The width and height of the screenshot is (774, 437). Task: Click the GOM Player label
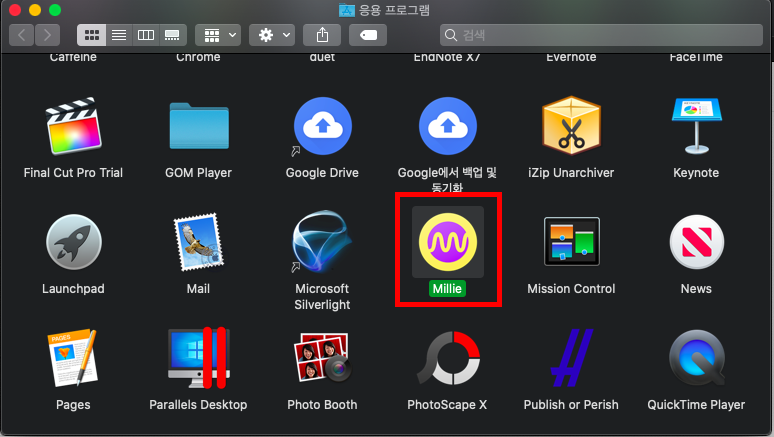[198, 173]
